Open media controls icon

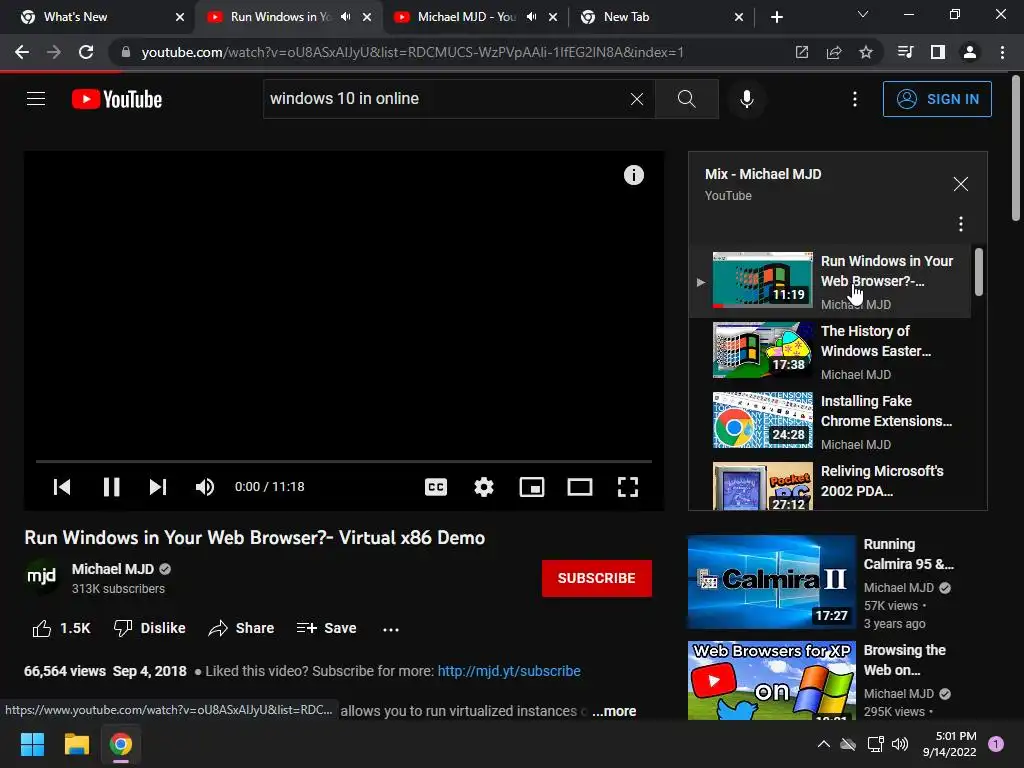point(905,52)
